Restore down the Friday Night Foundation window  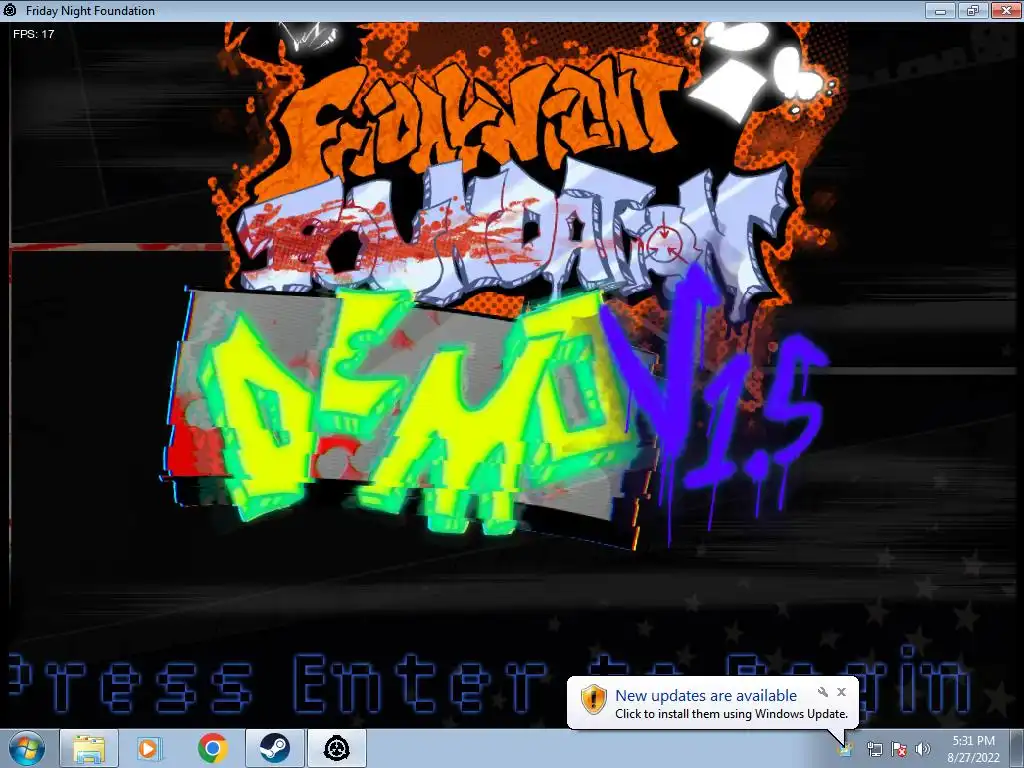tap(972, 10)
